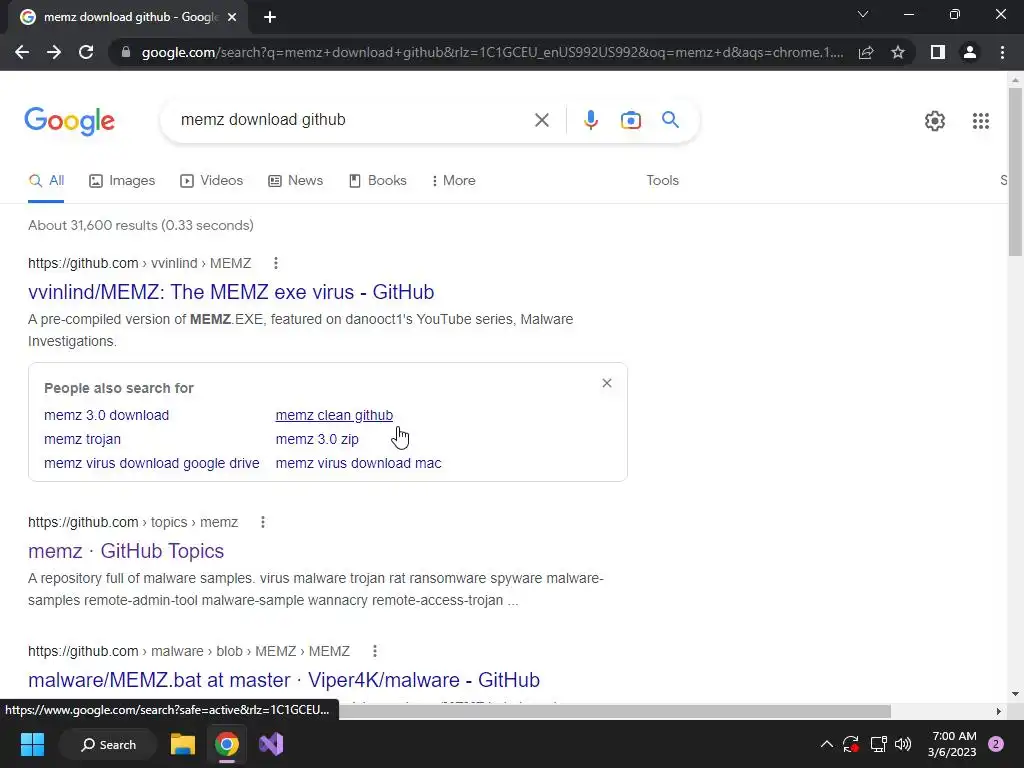This screenshot has height=768, width=1024.
Task: Expand the More search filters menu
Action: click(x=453, y=181)
